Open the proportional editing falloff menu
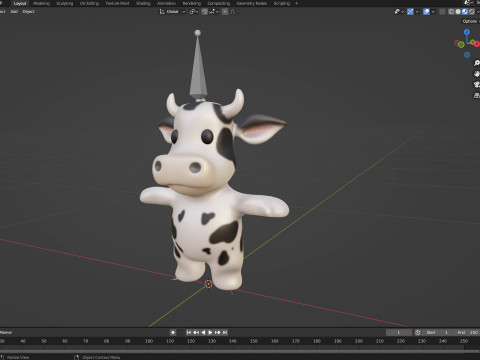Viewport: 480px width, 360px height. (233, 12)
